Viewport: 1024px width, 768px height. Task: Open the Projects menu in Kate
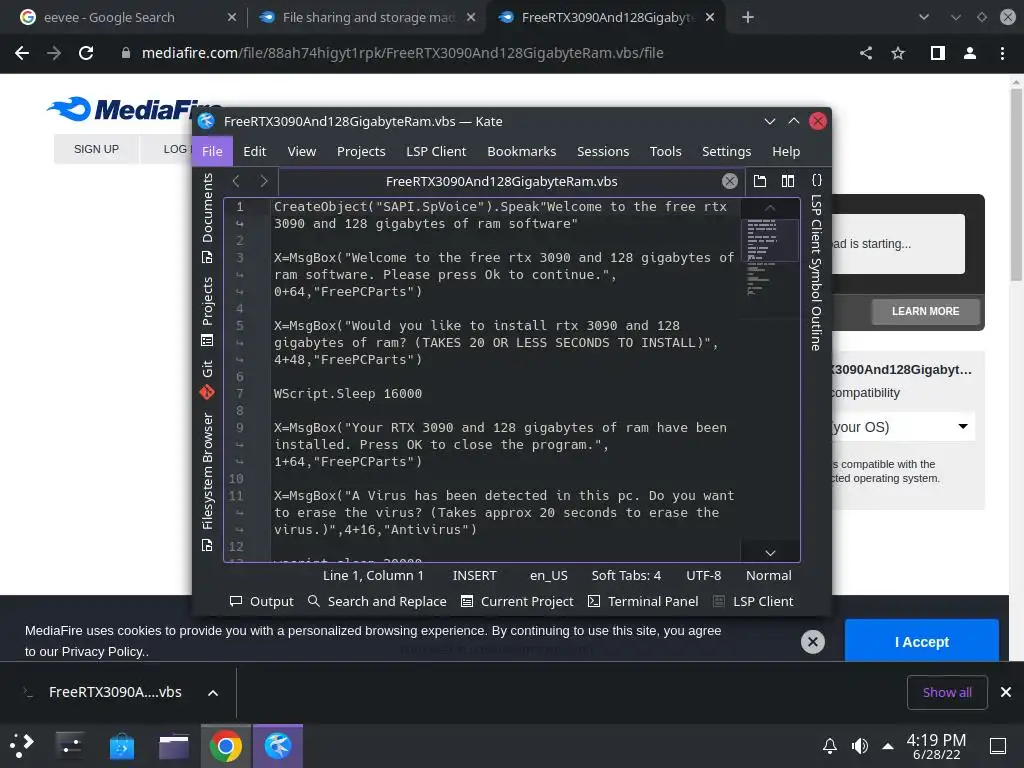click(361, 152)
